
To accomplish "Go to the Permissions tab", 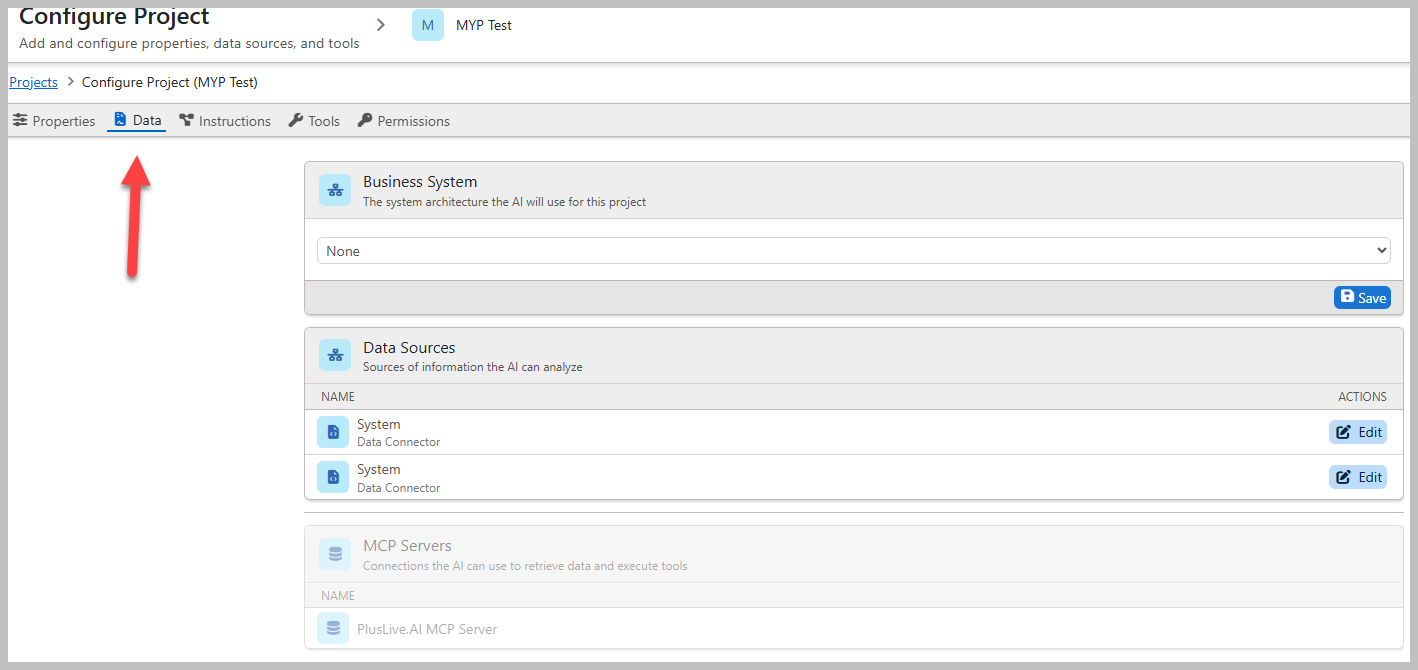I will 404,121.
